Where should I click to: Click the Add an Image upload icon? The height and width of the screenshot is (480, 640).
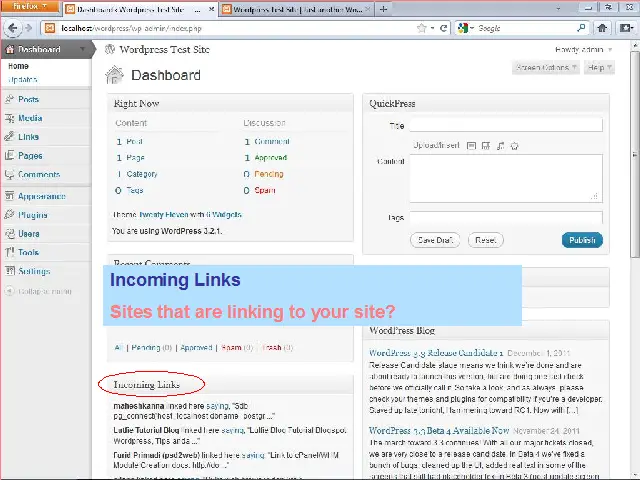471,146
